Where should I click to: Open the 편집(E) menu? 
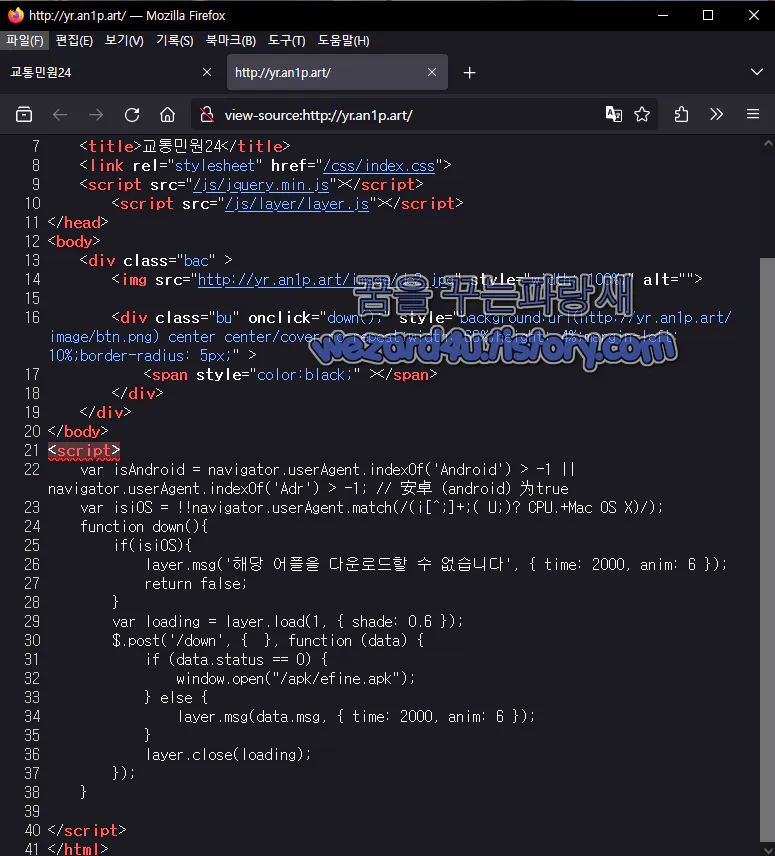point(74,40)
